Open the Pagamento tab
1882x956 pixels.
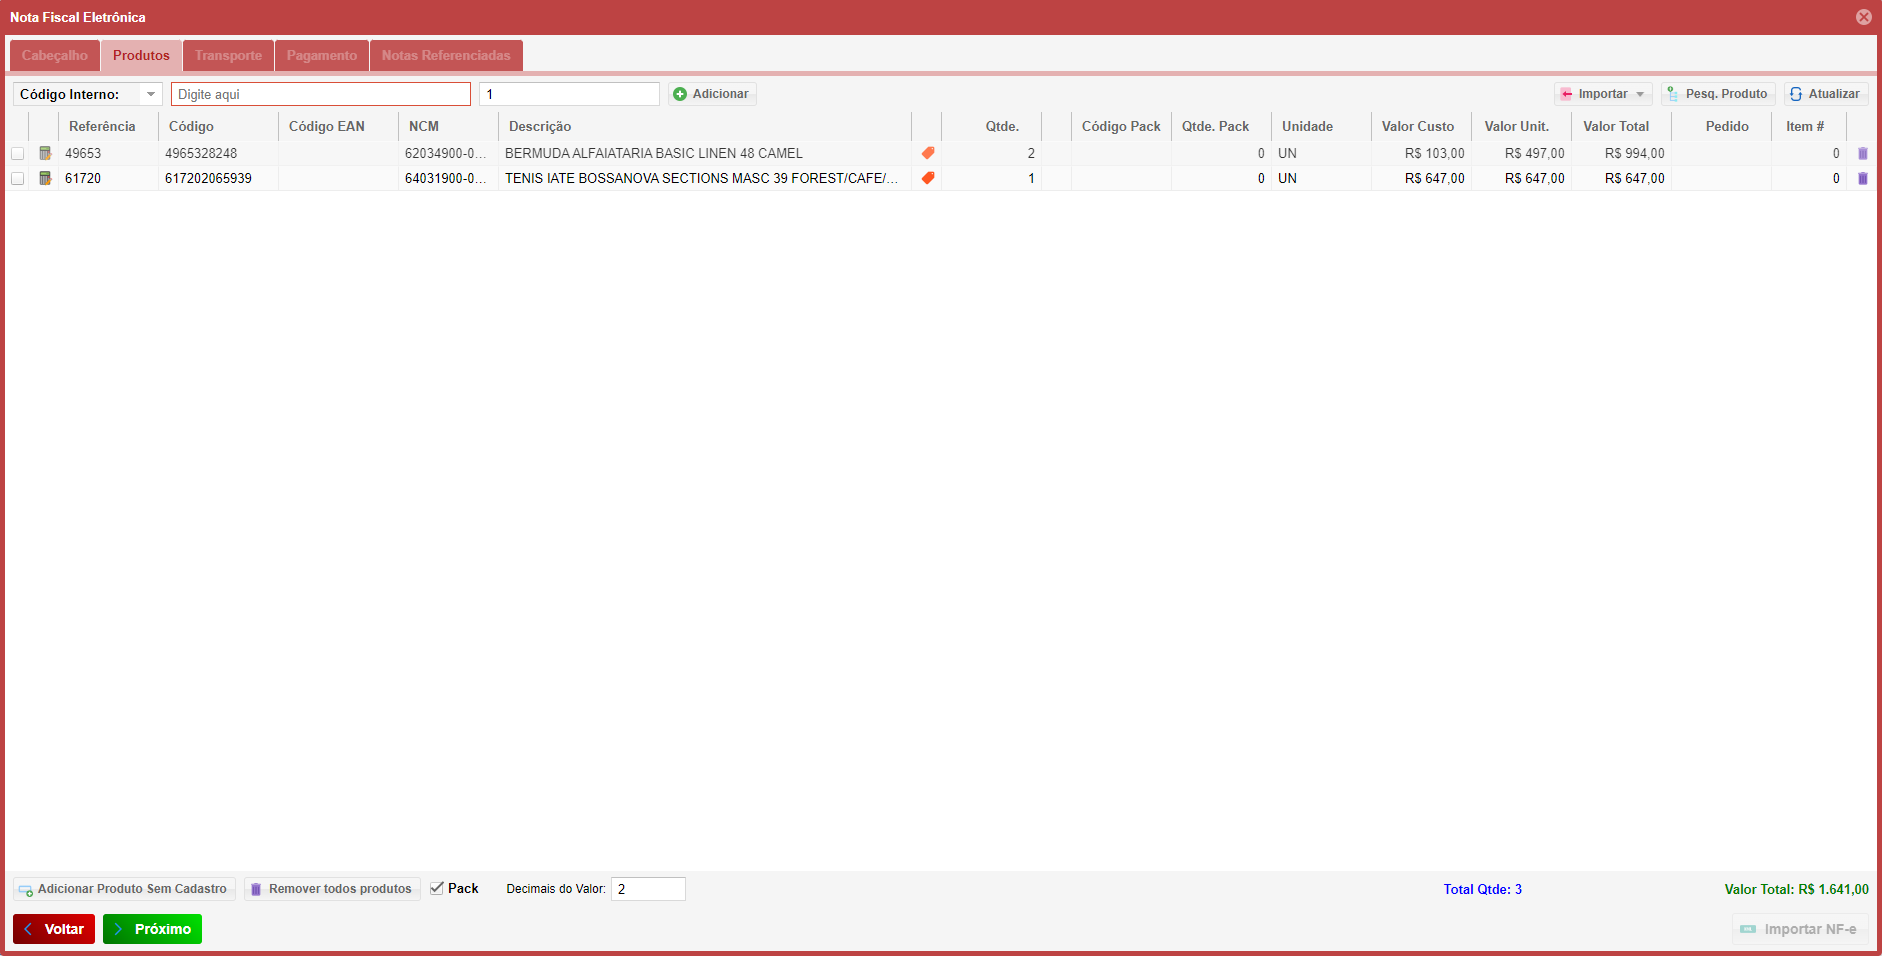coord(321,56)
